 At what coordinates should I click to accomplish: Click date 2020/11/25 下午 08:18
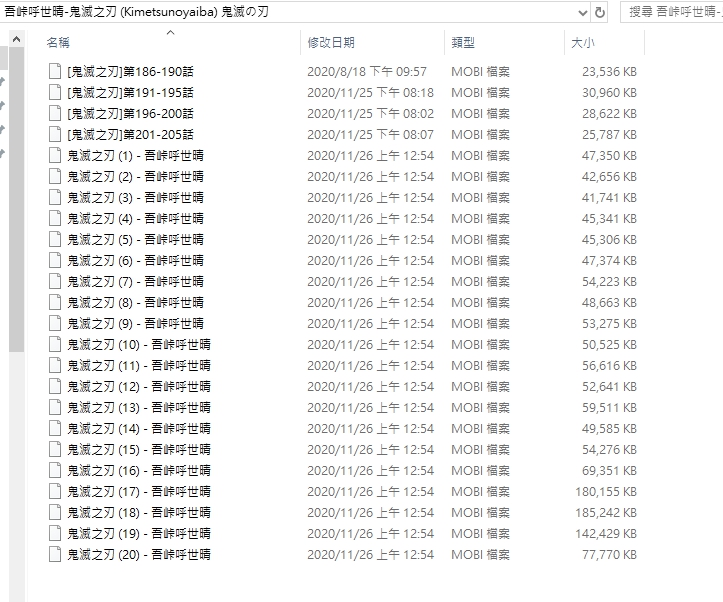point(371,93)
